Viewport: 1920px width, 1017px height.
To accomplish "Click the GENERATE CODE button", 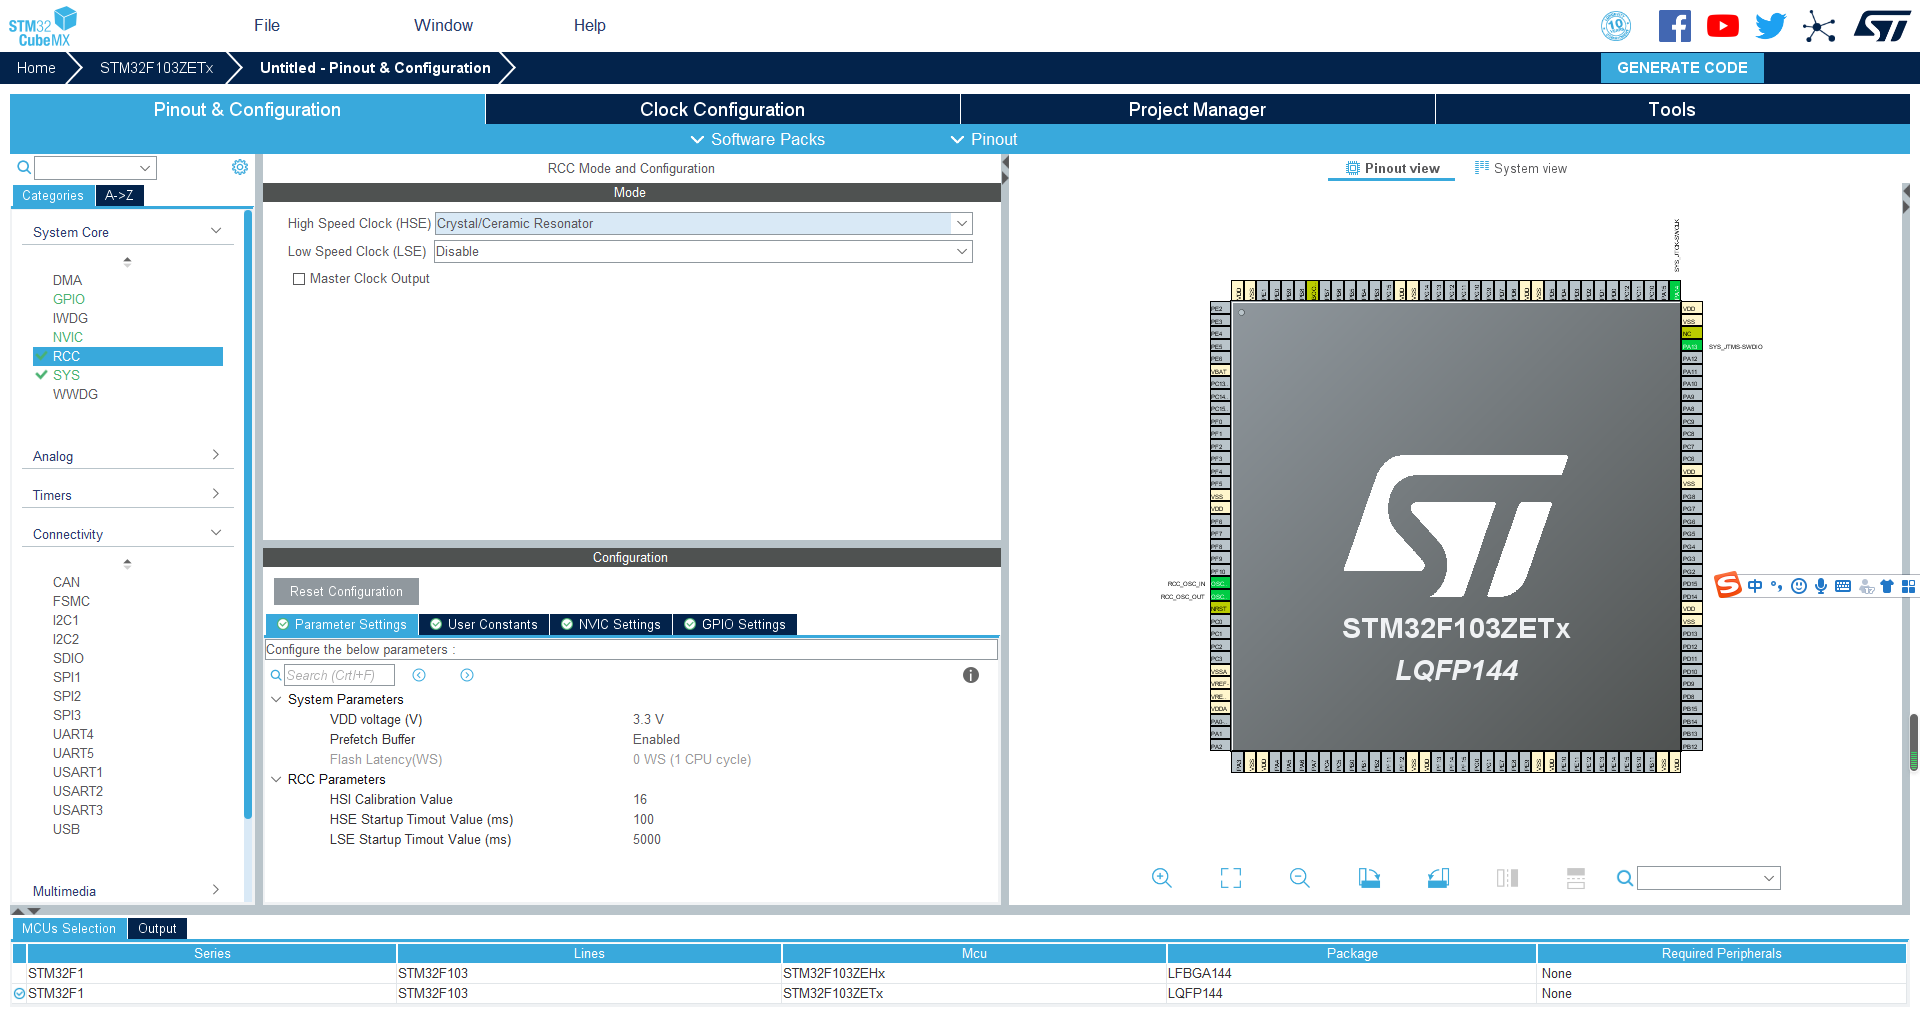I will (1682, 68).
